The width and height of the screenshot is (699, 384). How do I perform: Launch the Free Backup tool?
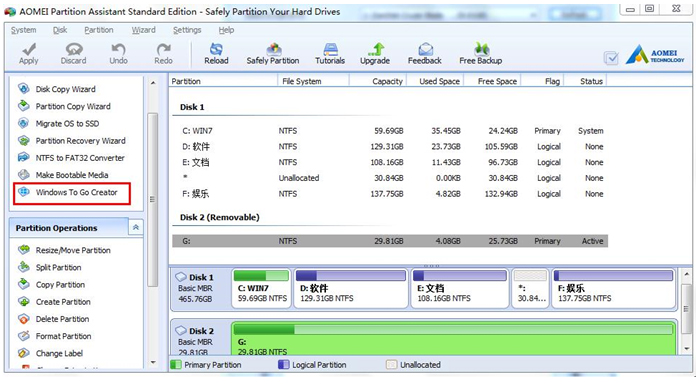[x=481, y=54]
